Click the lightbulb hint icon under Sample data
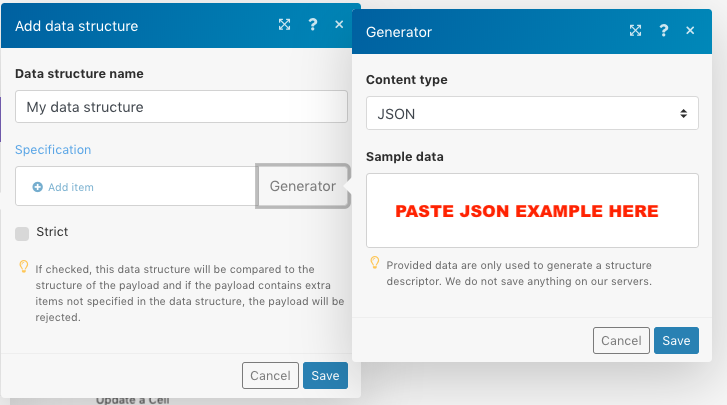 pos(375,263)
